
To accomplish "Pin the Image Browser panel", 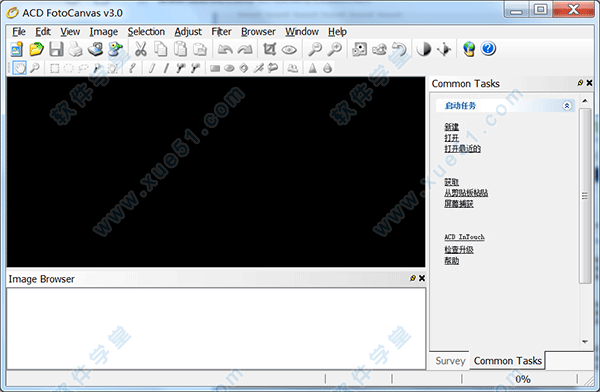I will pyautogui.click(x=412, y=278).
